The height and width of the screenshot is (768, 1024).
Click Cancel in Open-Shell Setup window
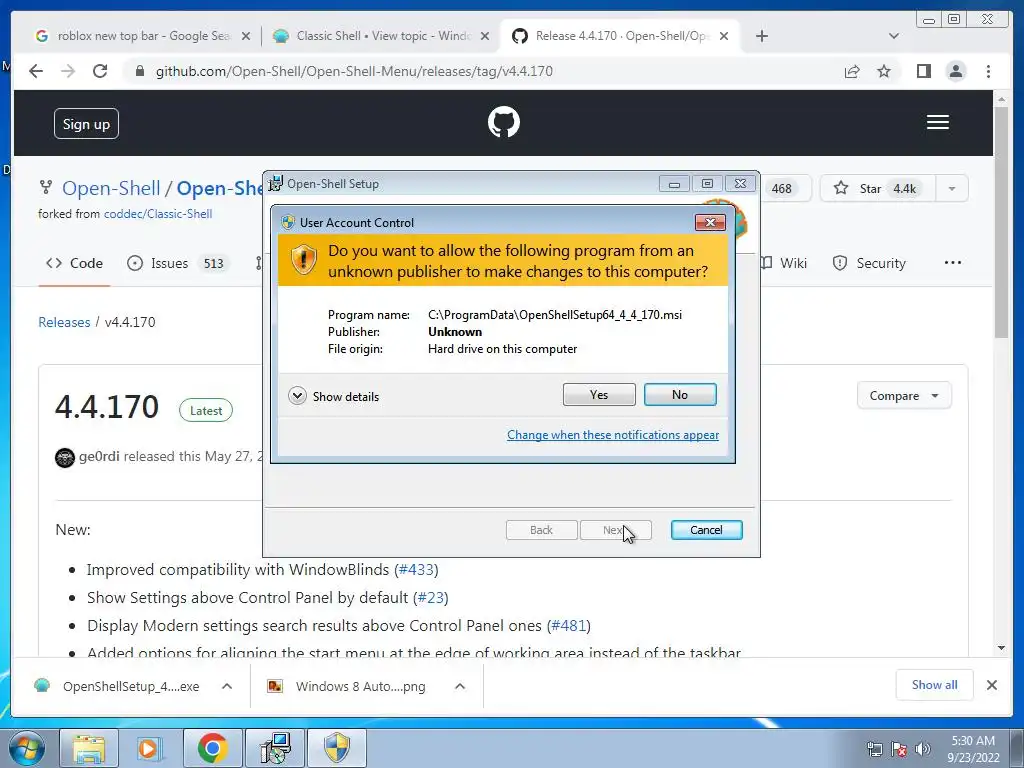click(707, 530)
